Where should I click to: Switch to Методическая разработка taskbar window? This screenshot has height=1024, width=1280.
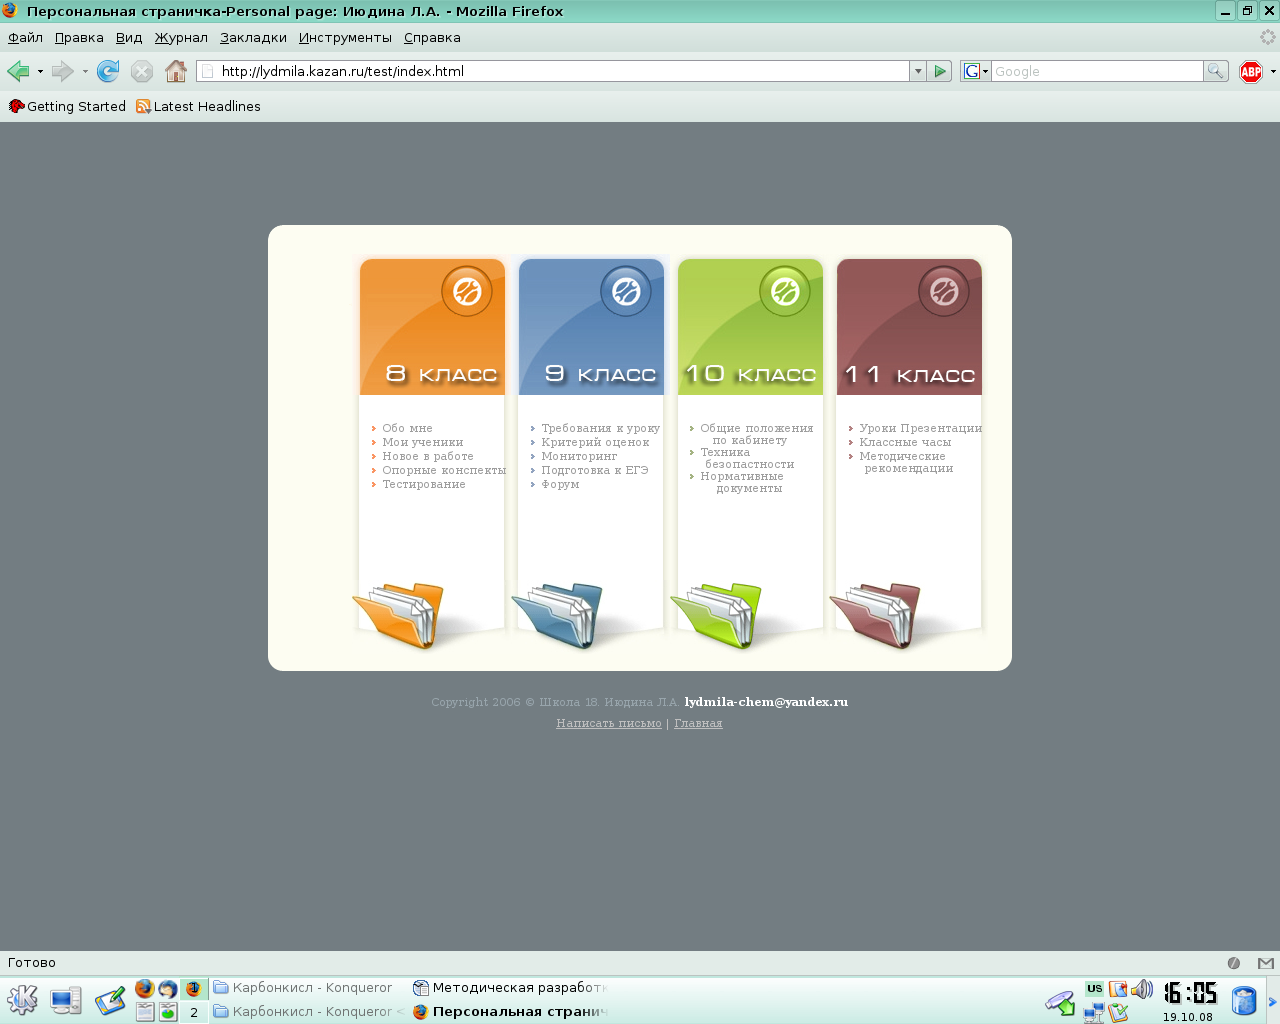click(510, 987)
